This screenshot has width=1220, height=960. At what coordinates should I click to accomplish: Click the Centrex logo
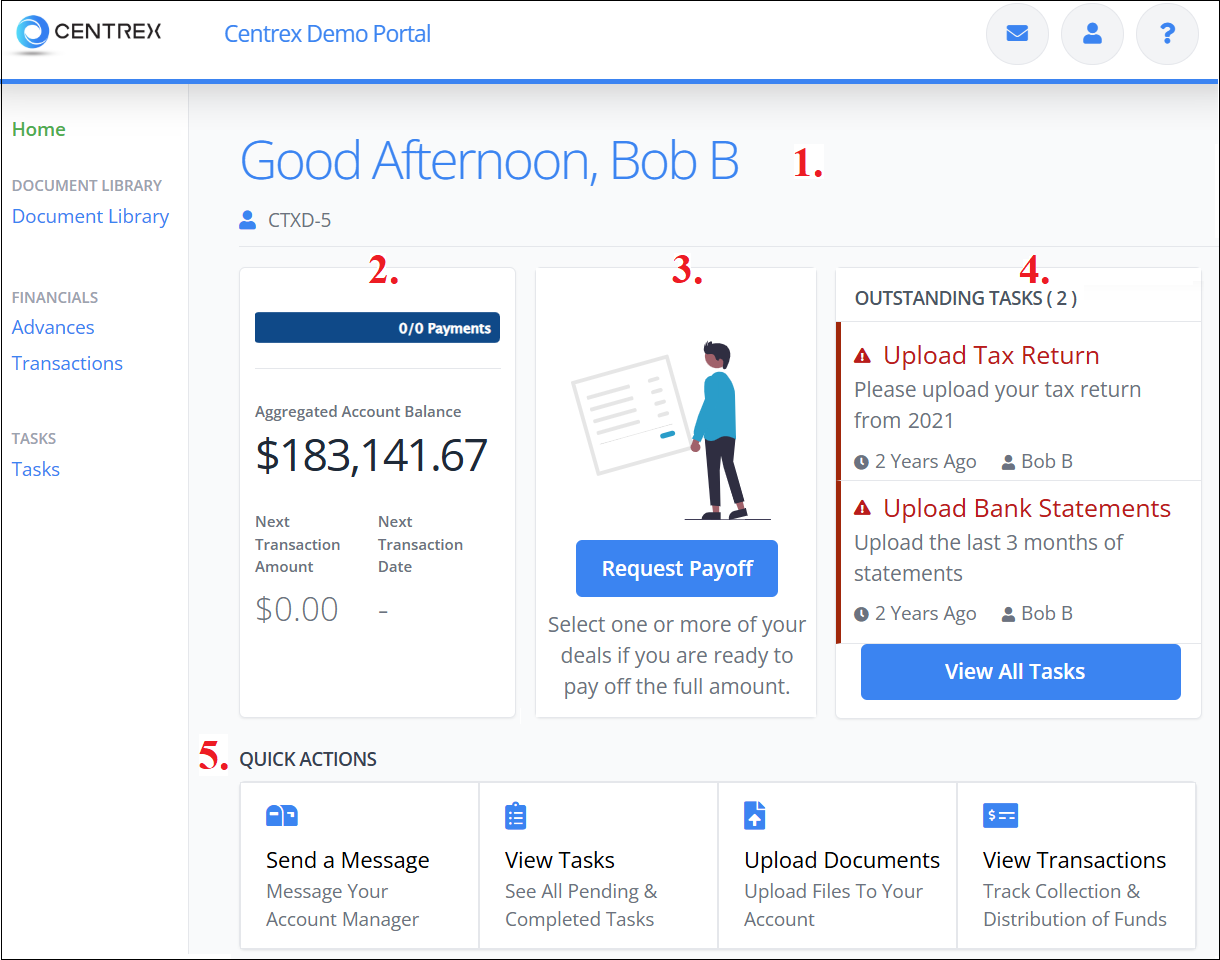(x=88, y=32)
